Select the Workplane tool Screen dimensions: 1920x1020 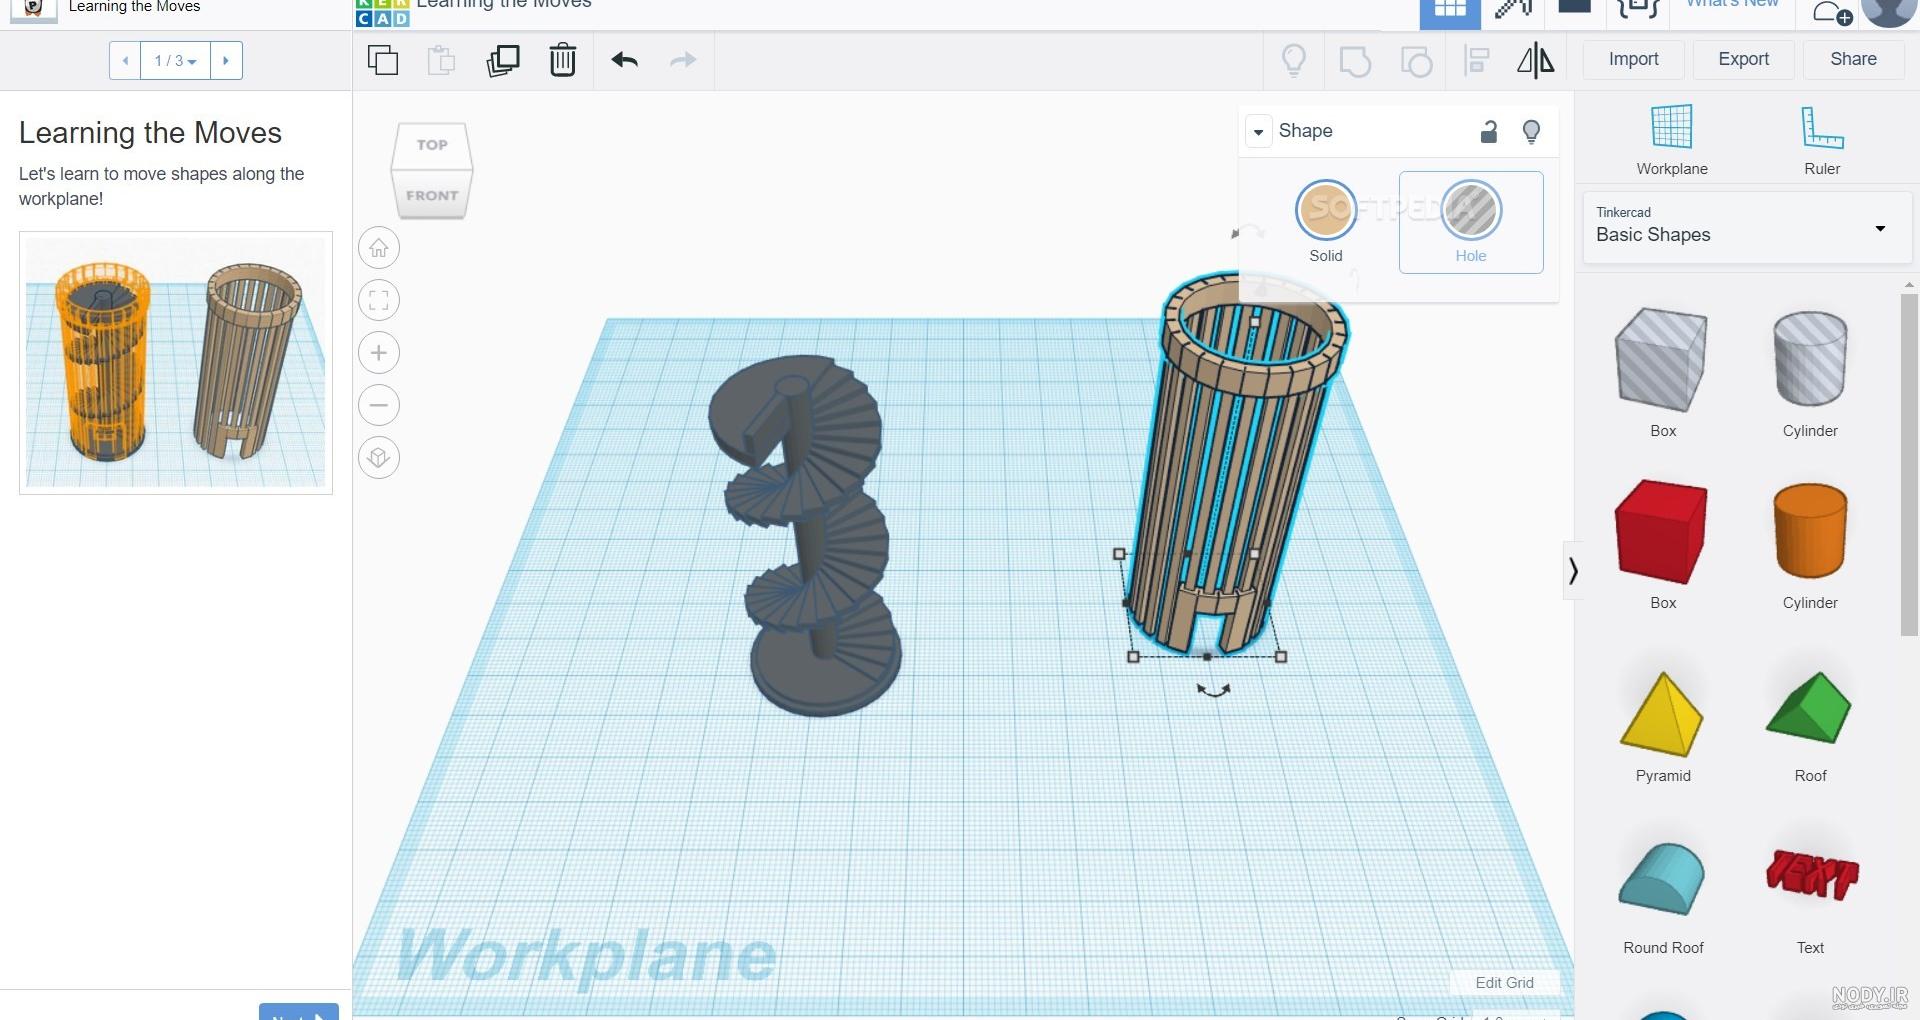[1672, 140]
